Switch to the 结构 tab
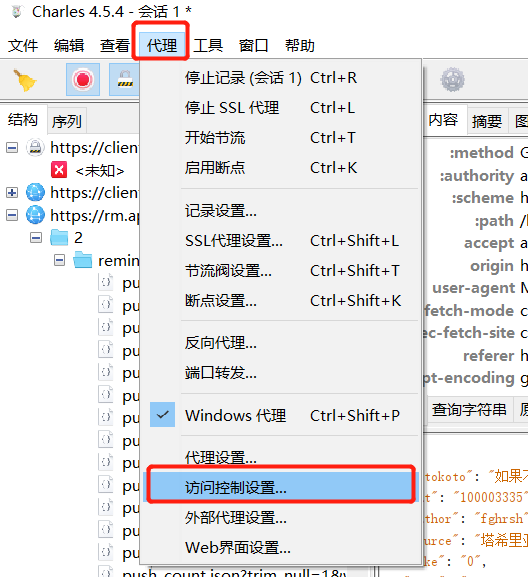 [23, 120]
